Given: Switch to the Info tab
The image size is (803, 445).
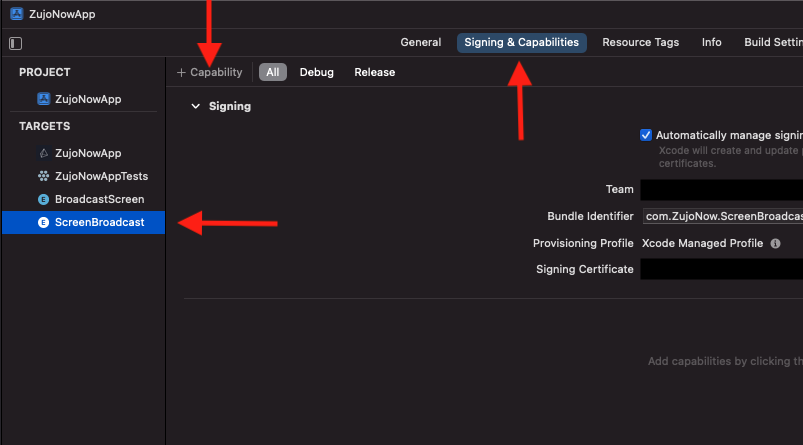Looking at the screenshot, I should [711, 43].
